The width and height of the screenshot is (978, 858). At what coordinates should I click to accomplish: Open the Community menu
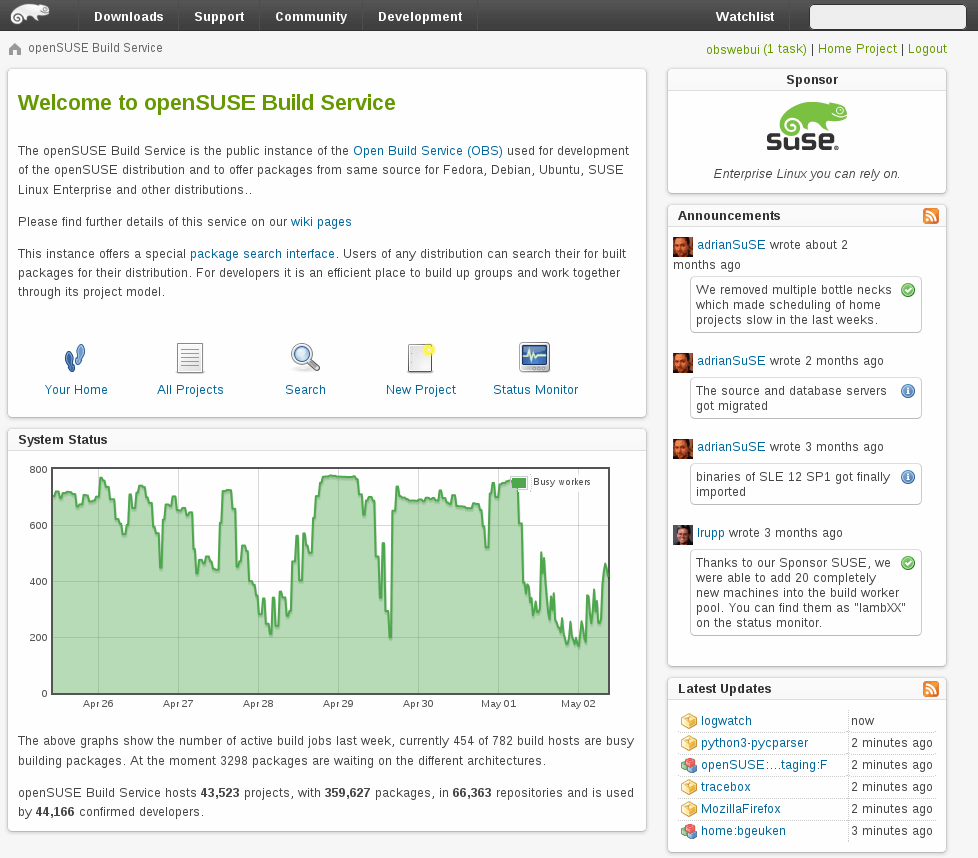click(x=311, y=17)
